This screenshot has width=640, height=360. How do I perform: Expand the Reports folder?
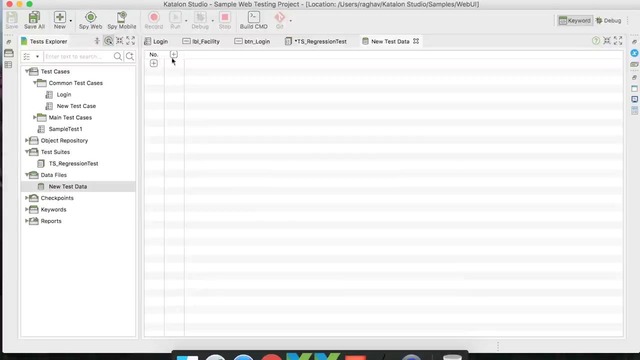coord(27,221)
